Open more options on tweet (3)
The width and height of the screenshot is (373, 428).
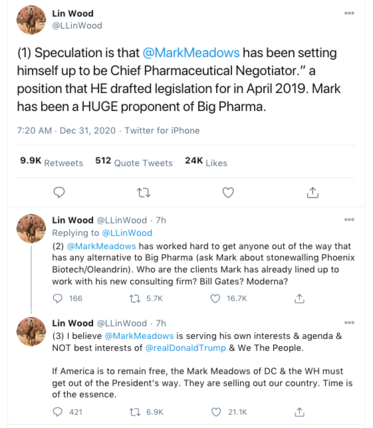tap(349, 323)
